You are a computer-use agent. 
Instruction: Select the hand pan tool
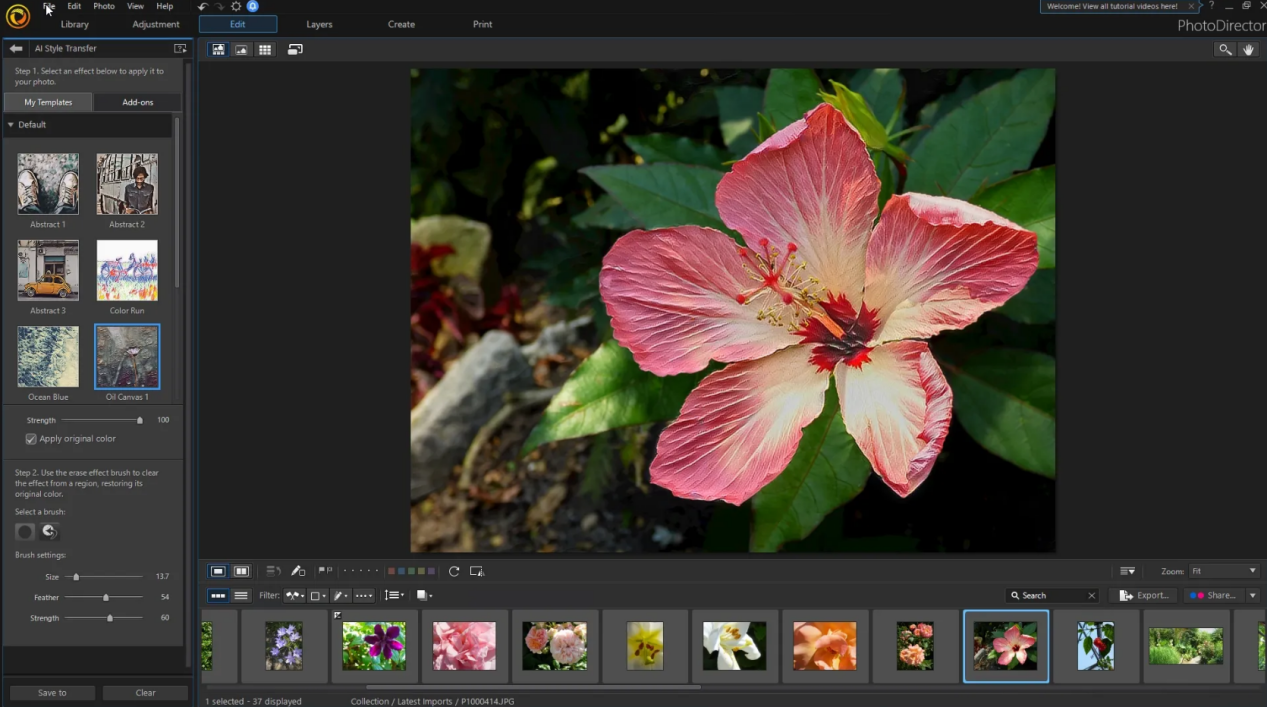pos(1248,49)
